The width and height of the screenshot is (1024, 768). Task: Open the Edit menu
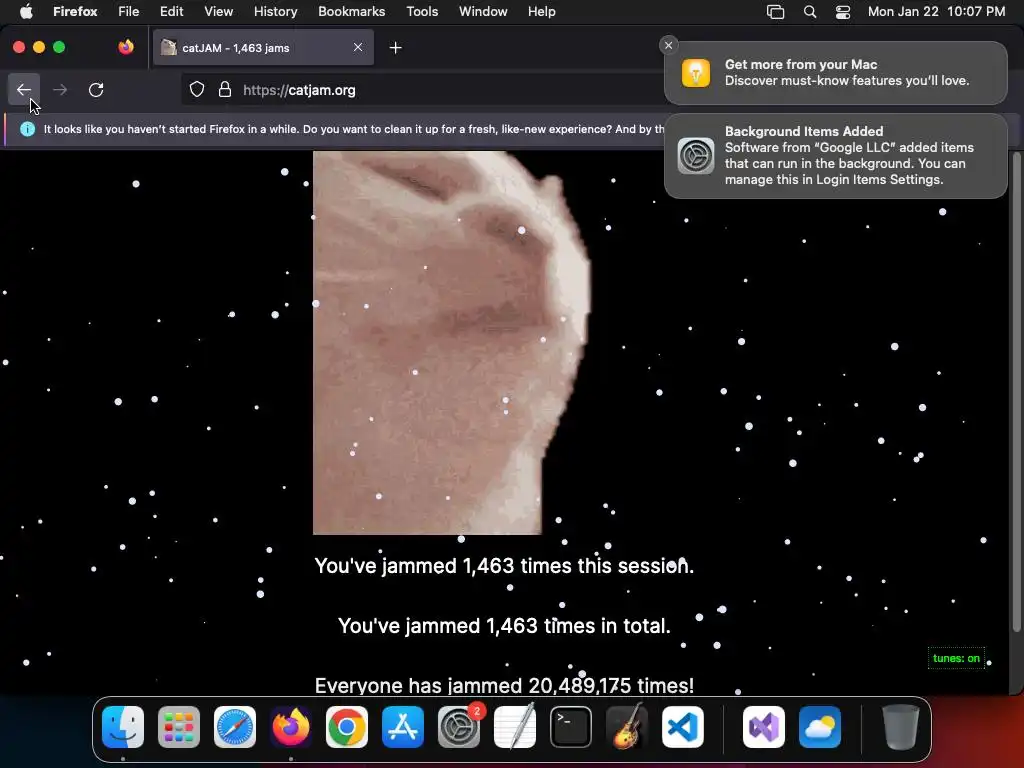coord(171,11)
